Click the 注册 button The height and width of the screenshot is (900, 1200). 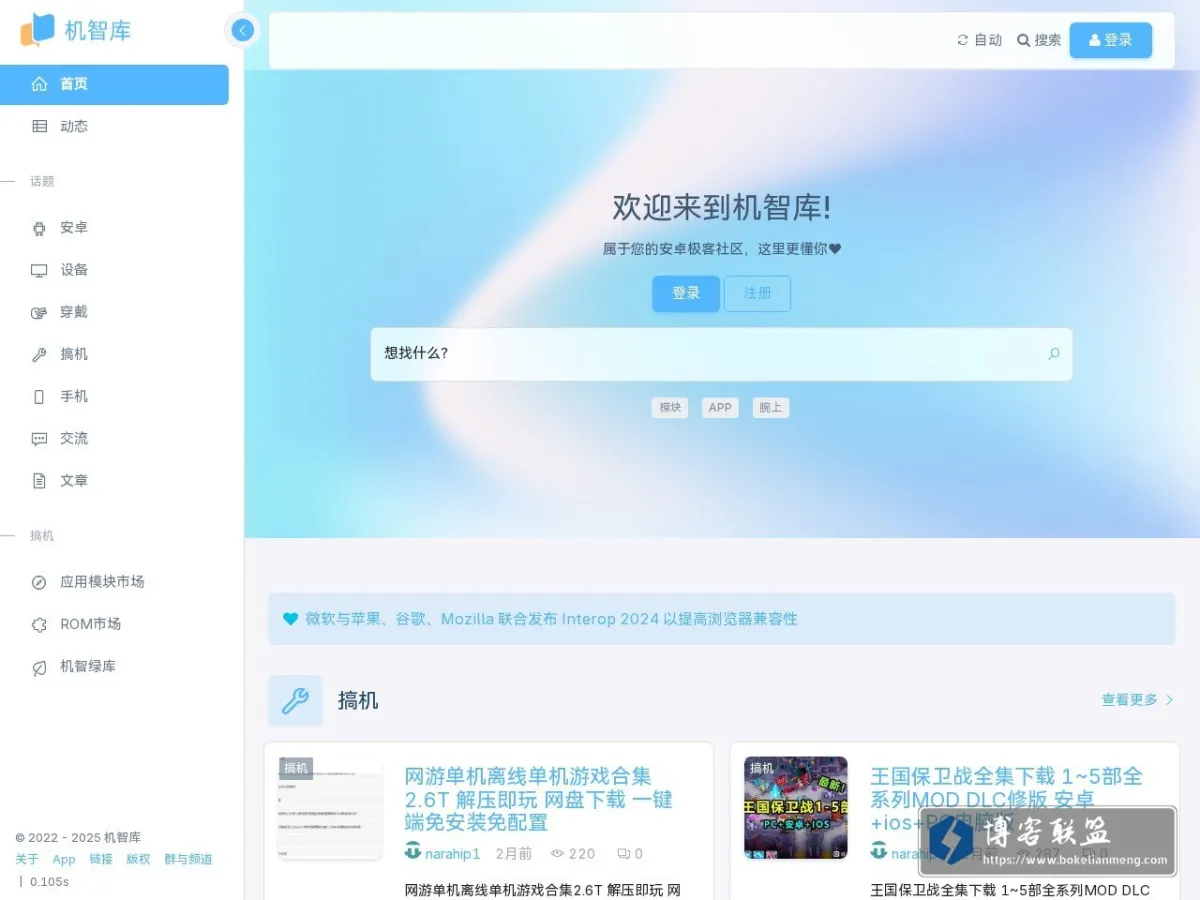[757, 294]
